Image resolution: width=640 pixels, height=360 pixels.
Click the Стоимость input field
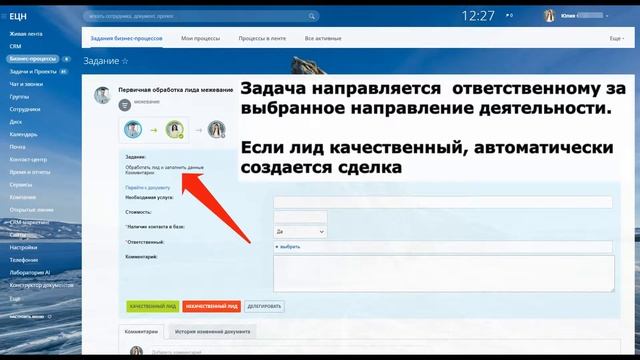click(x=300, y=217)
